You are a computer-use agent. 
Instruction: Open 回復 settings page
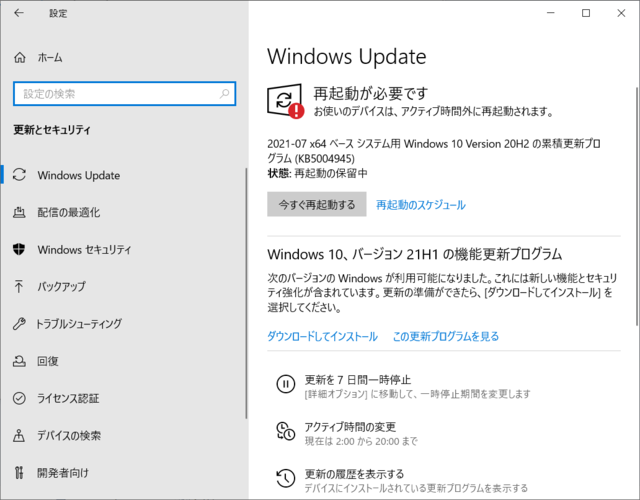48,361
